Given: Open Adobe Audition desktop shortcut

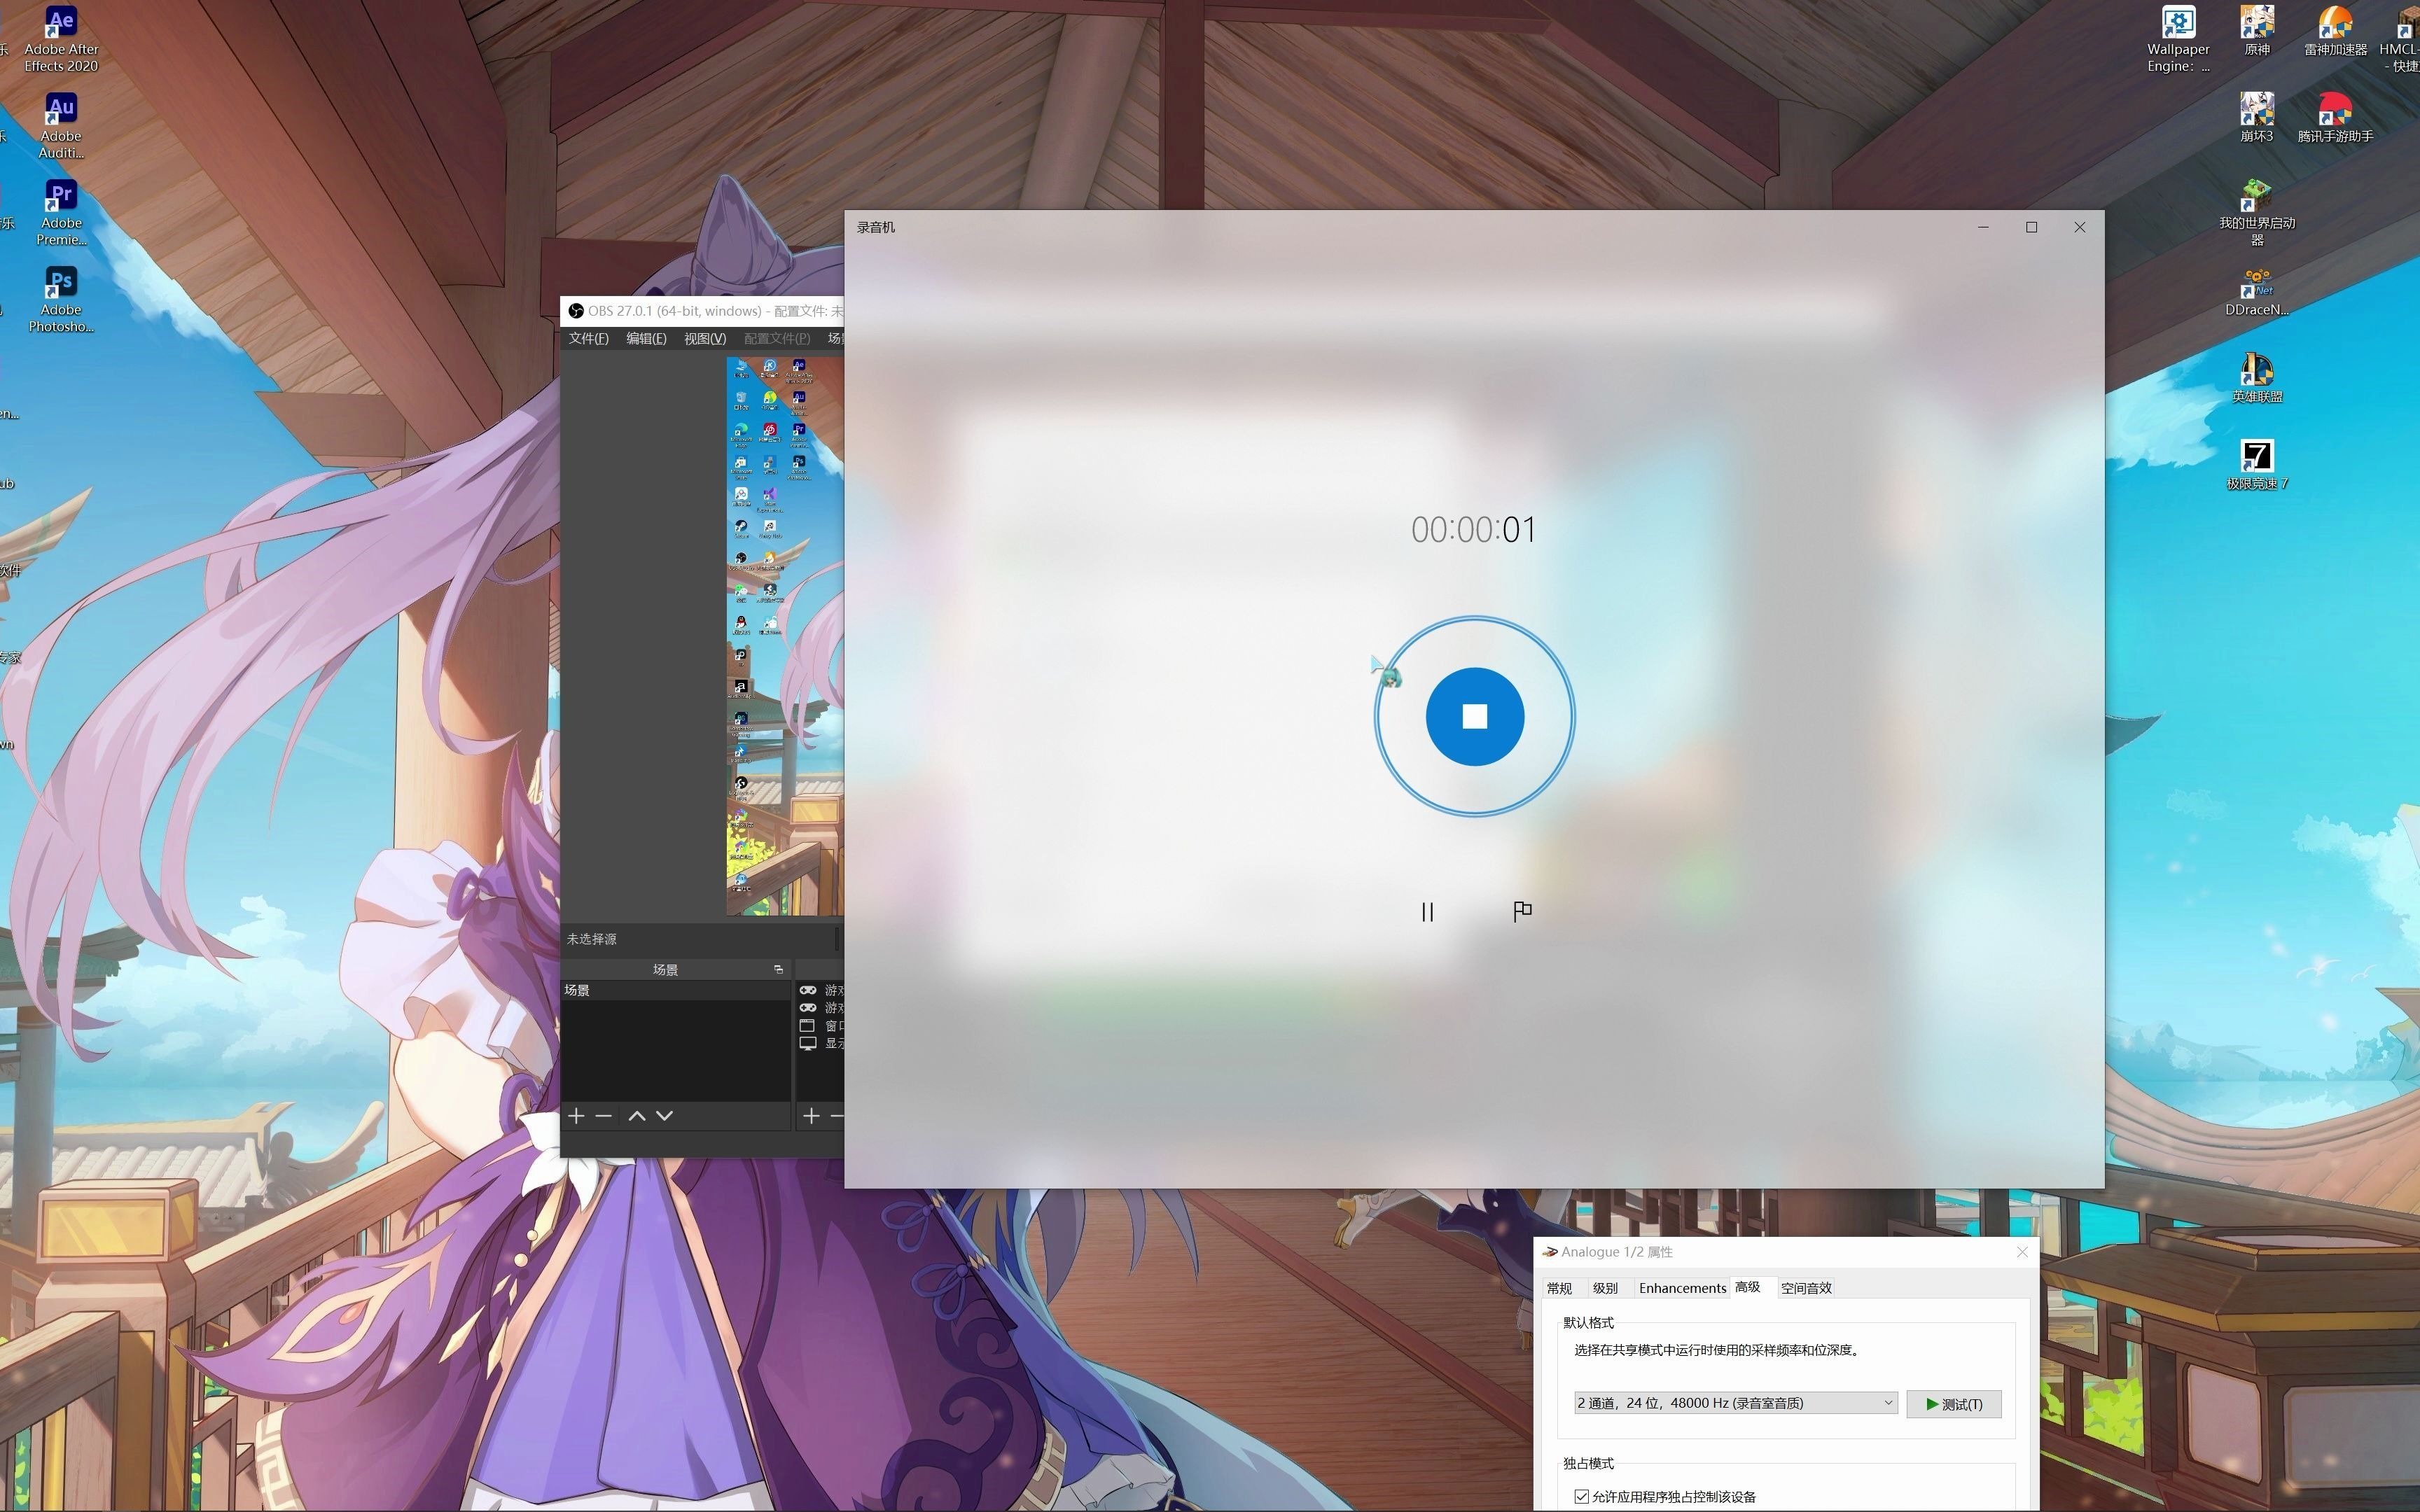Looking at the screenshot, I should (x=61, y=126).
